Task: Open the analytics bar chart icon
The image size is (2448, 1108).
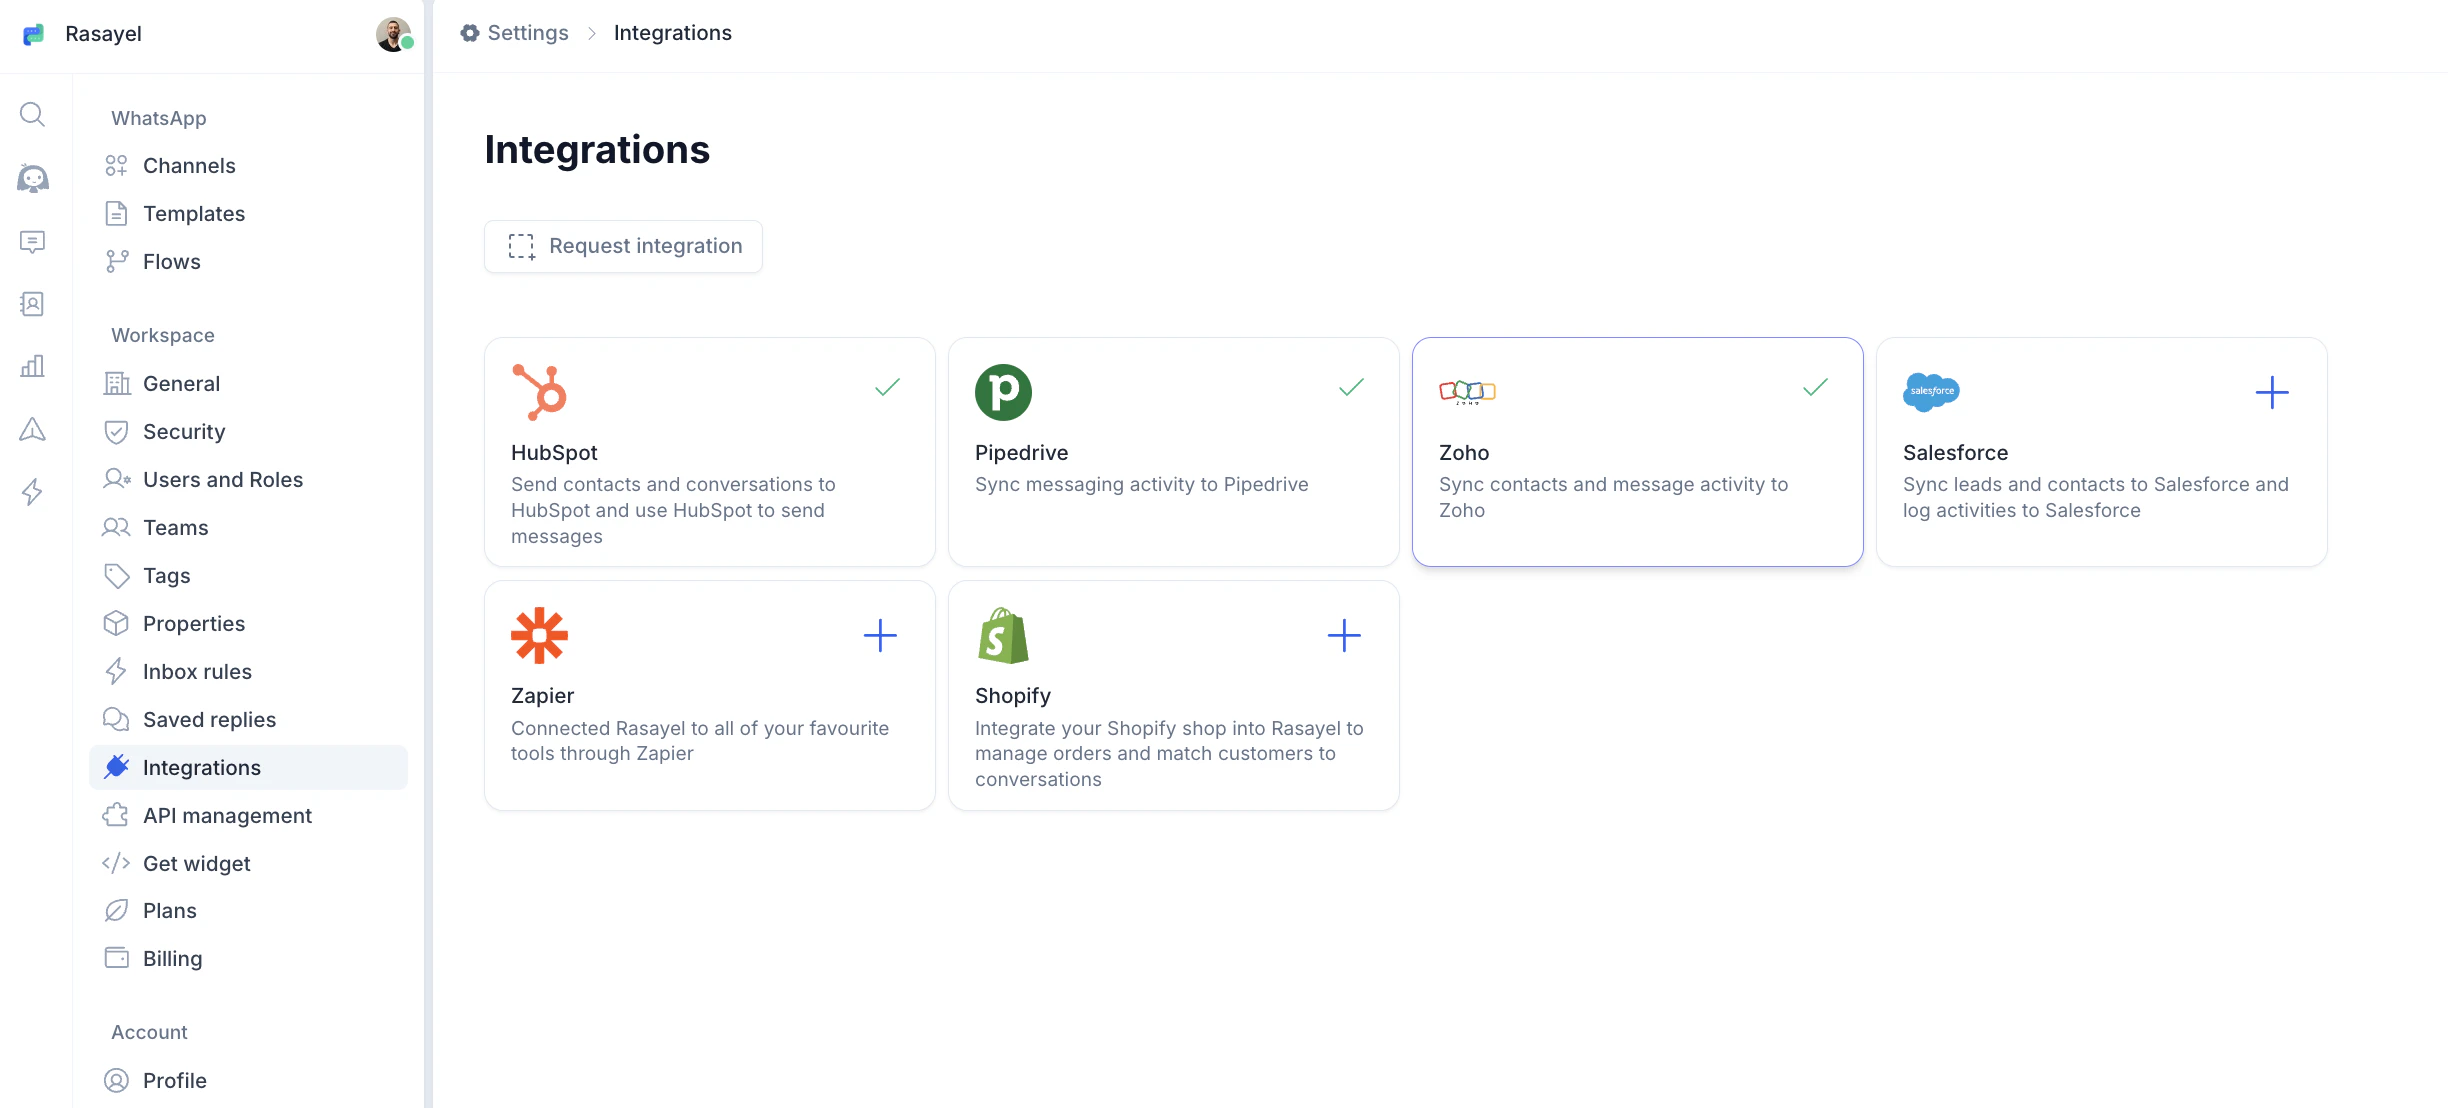Action: pyautogui.click(x=32, y=366)
